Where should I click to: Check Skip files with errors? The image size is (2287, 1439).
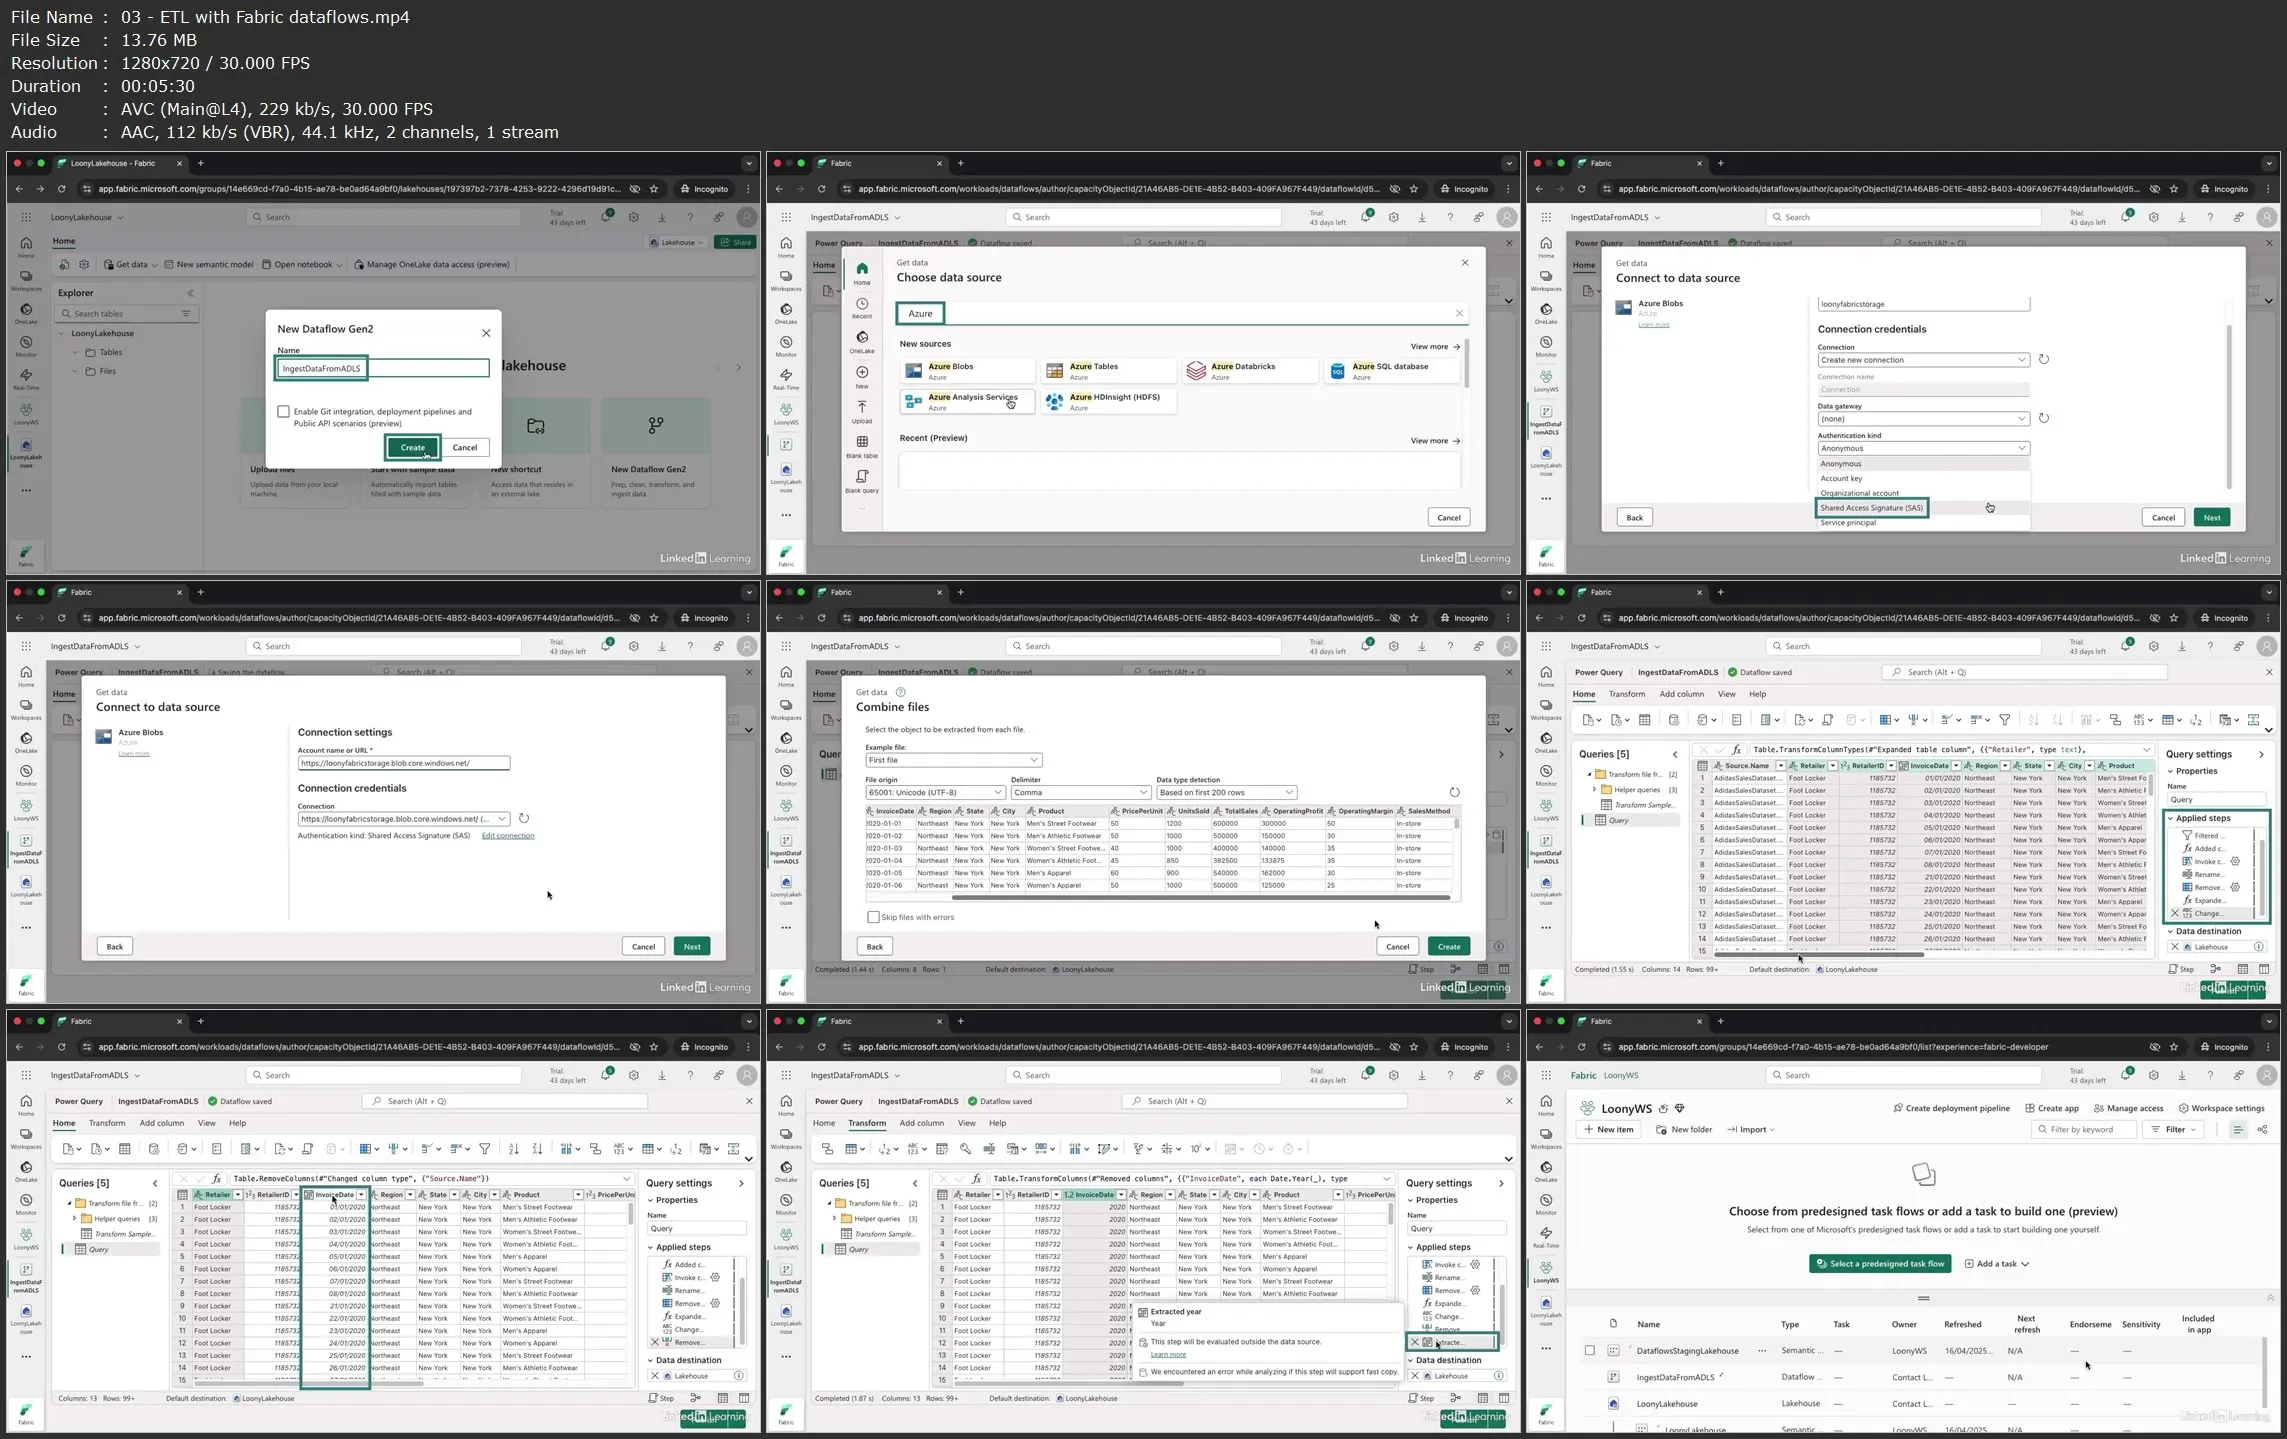click(872, 917)
